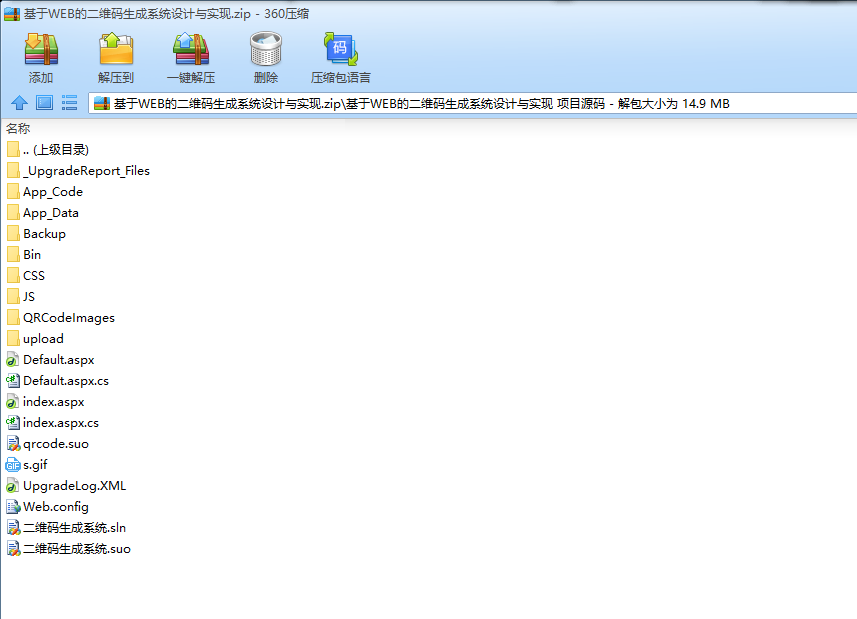The image size is (857, 619).
Task: Click the 添加 (Add) toolbar icon
Action: [x=41, y=49]
